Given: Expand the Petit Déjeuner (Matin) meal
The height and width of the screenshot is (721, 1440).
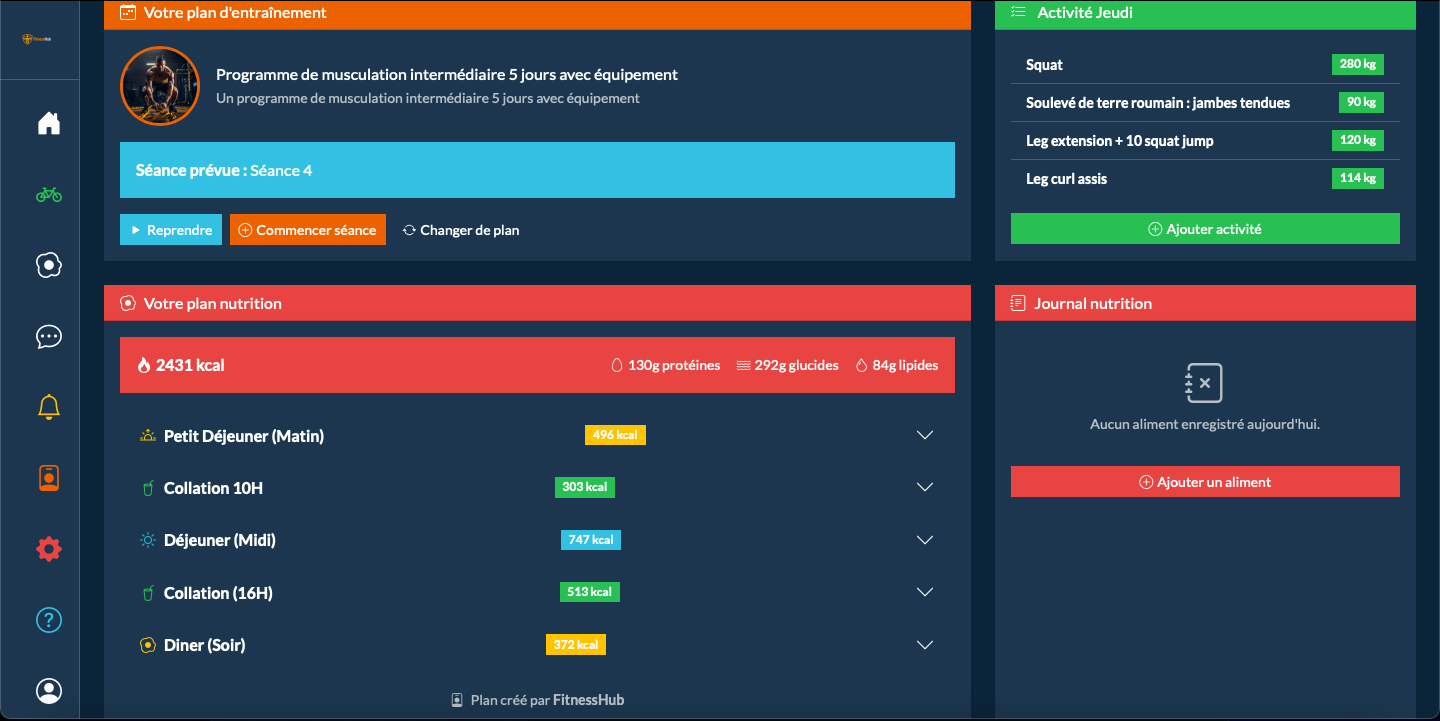Looking at the screenshot, I should [x=924, y=435].
